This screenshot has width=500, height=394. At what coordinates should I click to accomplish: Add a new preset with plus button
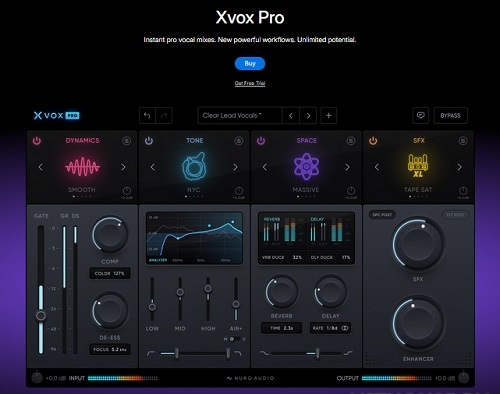tap(329, 116)
